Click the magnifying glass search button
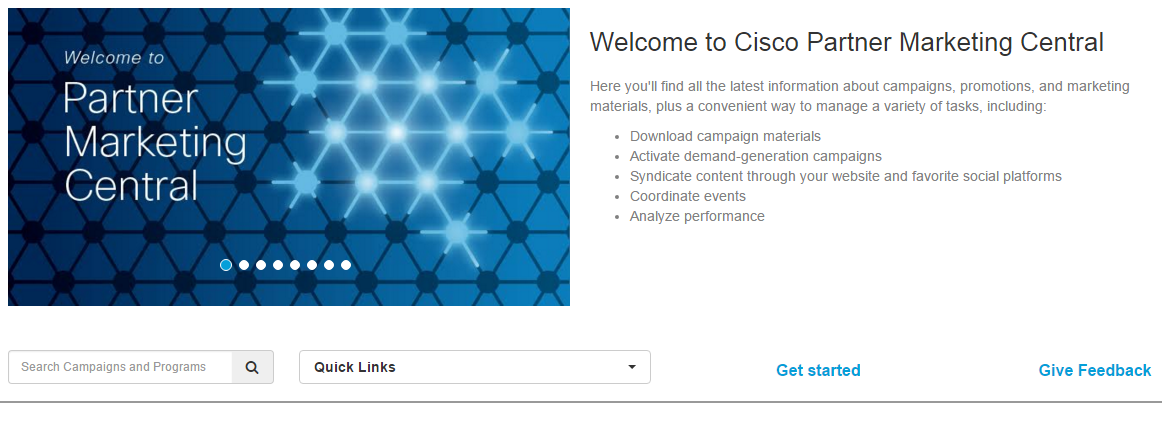Image resolution: width=1168 pixels, height=421 pixels. [252, 367]
